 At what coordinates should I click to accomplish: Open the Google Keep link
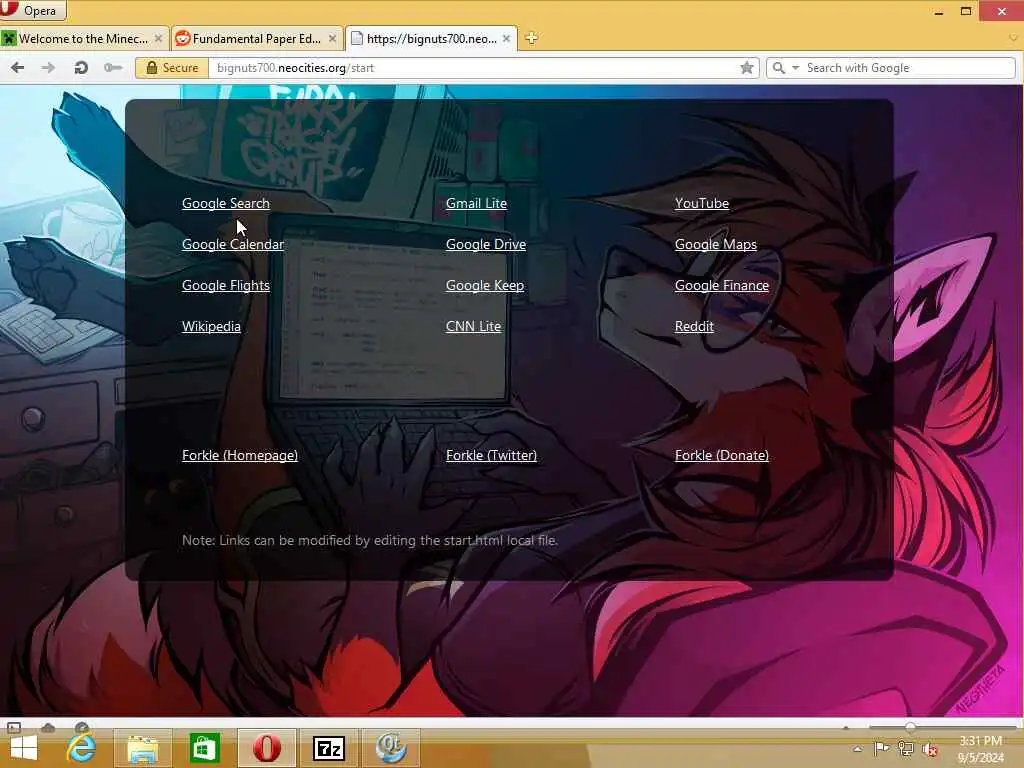(485, 285)
